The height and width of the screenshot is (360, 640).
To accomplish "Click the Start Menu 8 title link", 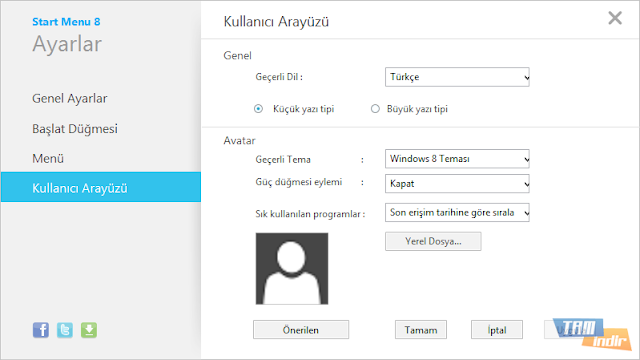I will tap(66, 22).
